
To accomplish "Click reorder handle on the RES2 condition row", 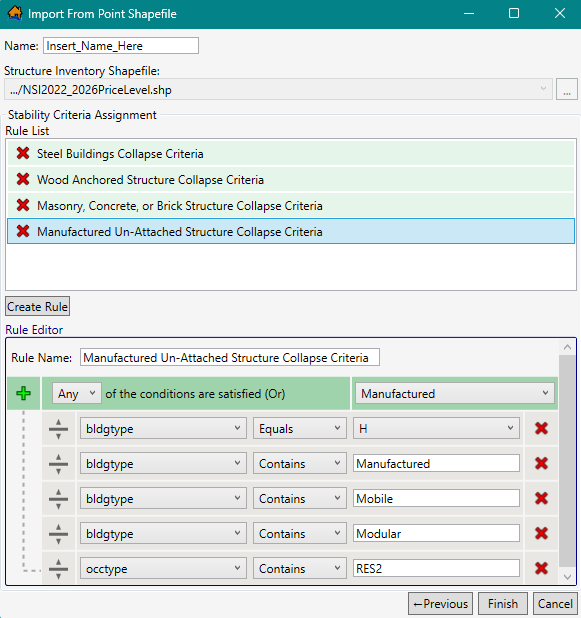I will tap(58, 569).
